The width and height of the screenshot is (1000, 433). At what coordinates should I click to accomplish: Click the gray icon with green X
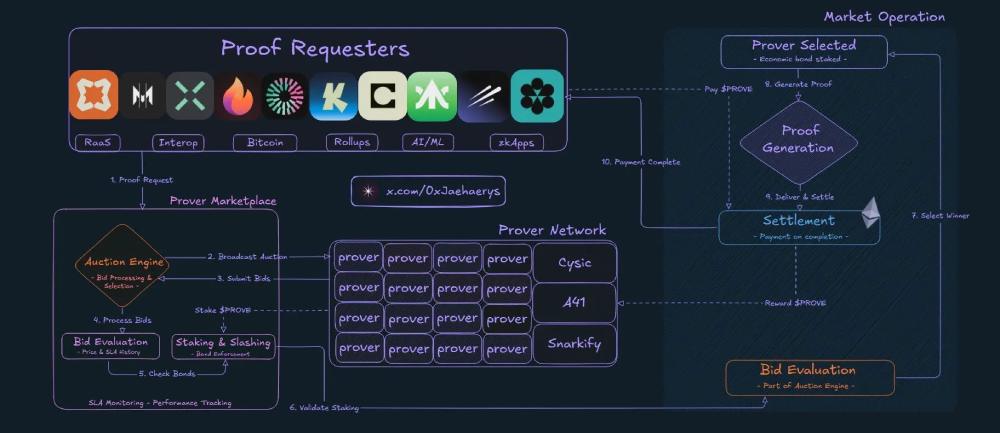click(190, 96)
